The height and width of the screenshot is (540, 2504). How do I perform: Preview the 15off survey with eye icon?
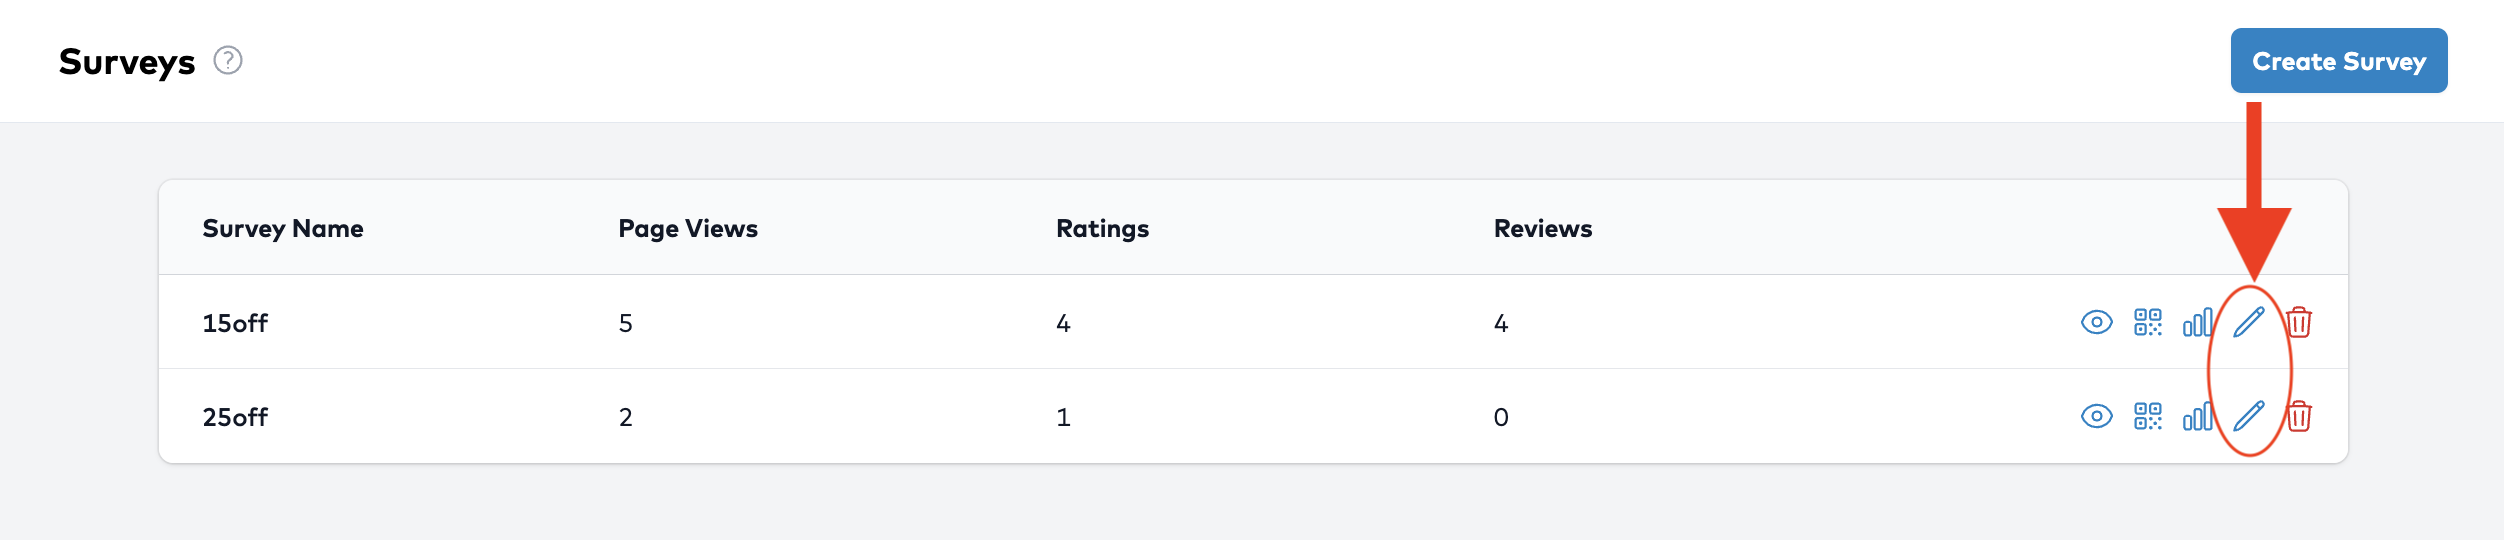(2096, 322)
